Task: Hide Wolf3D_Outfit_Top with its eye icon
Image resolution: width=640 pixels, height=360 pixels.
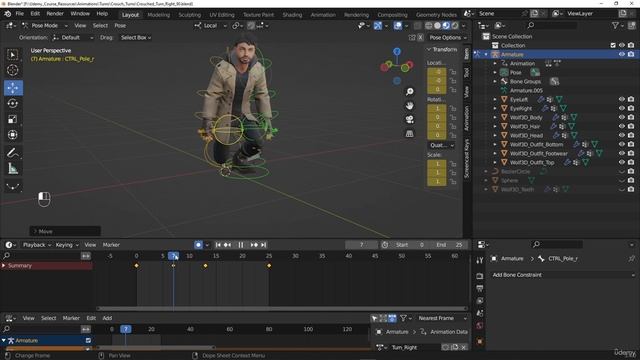Action: click(x=622, y=162)
